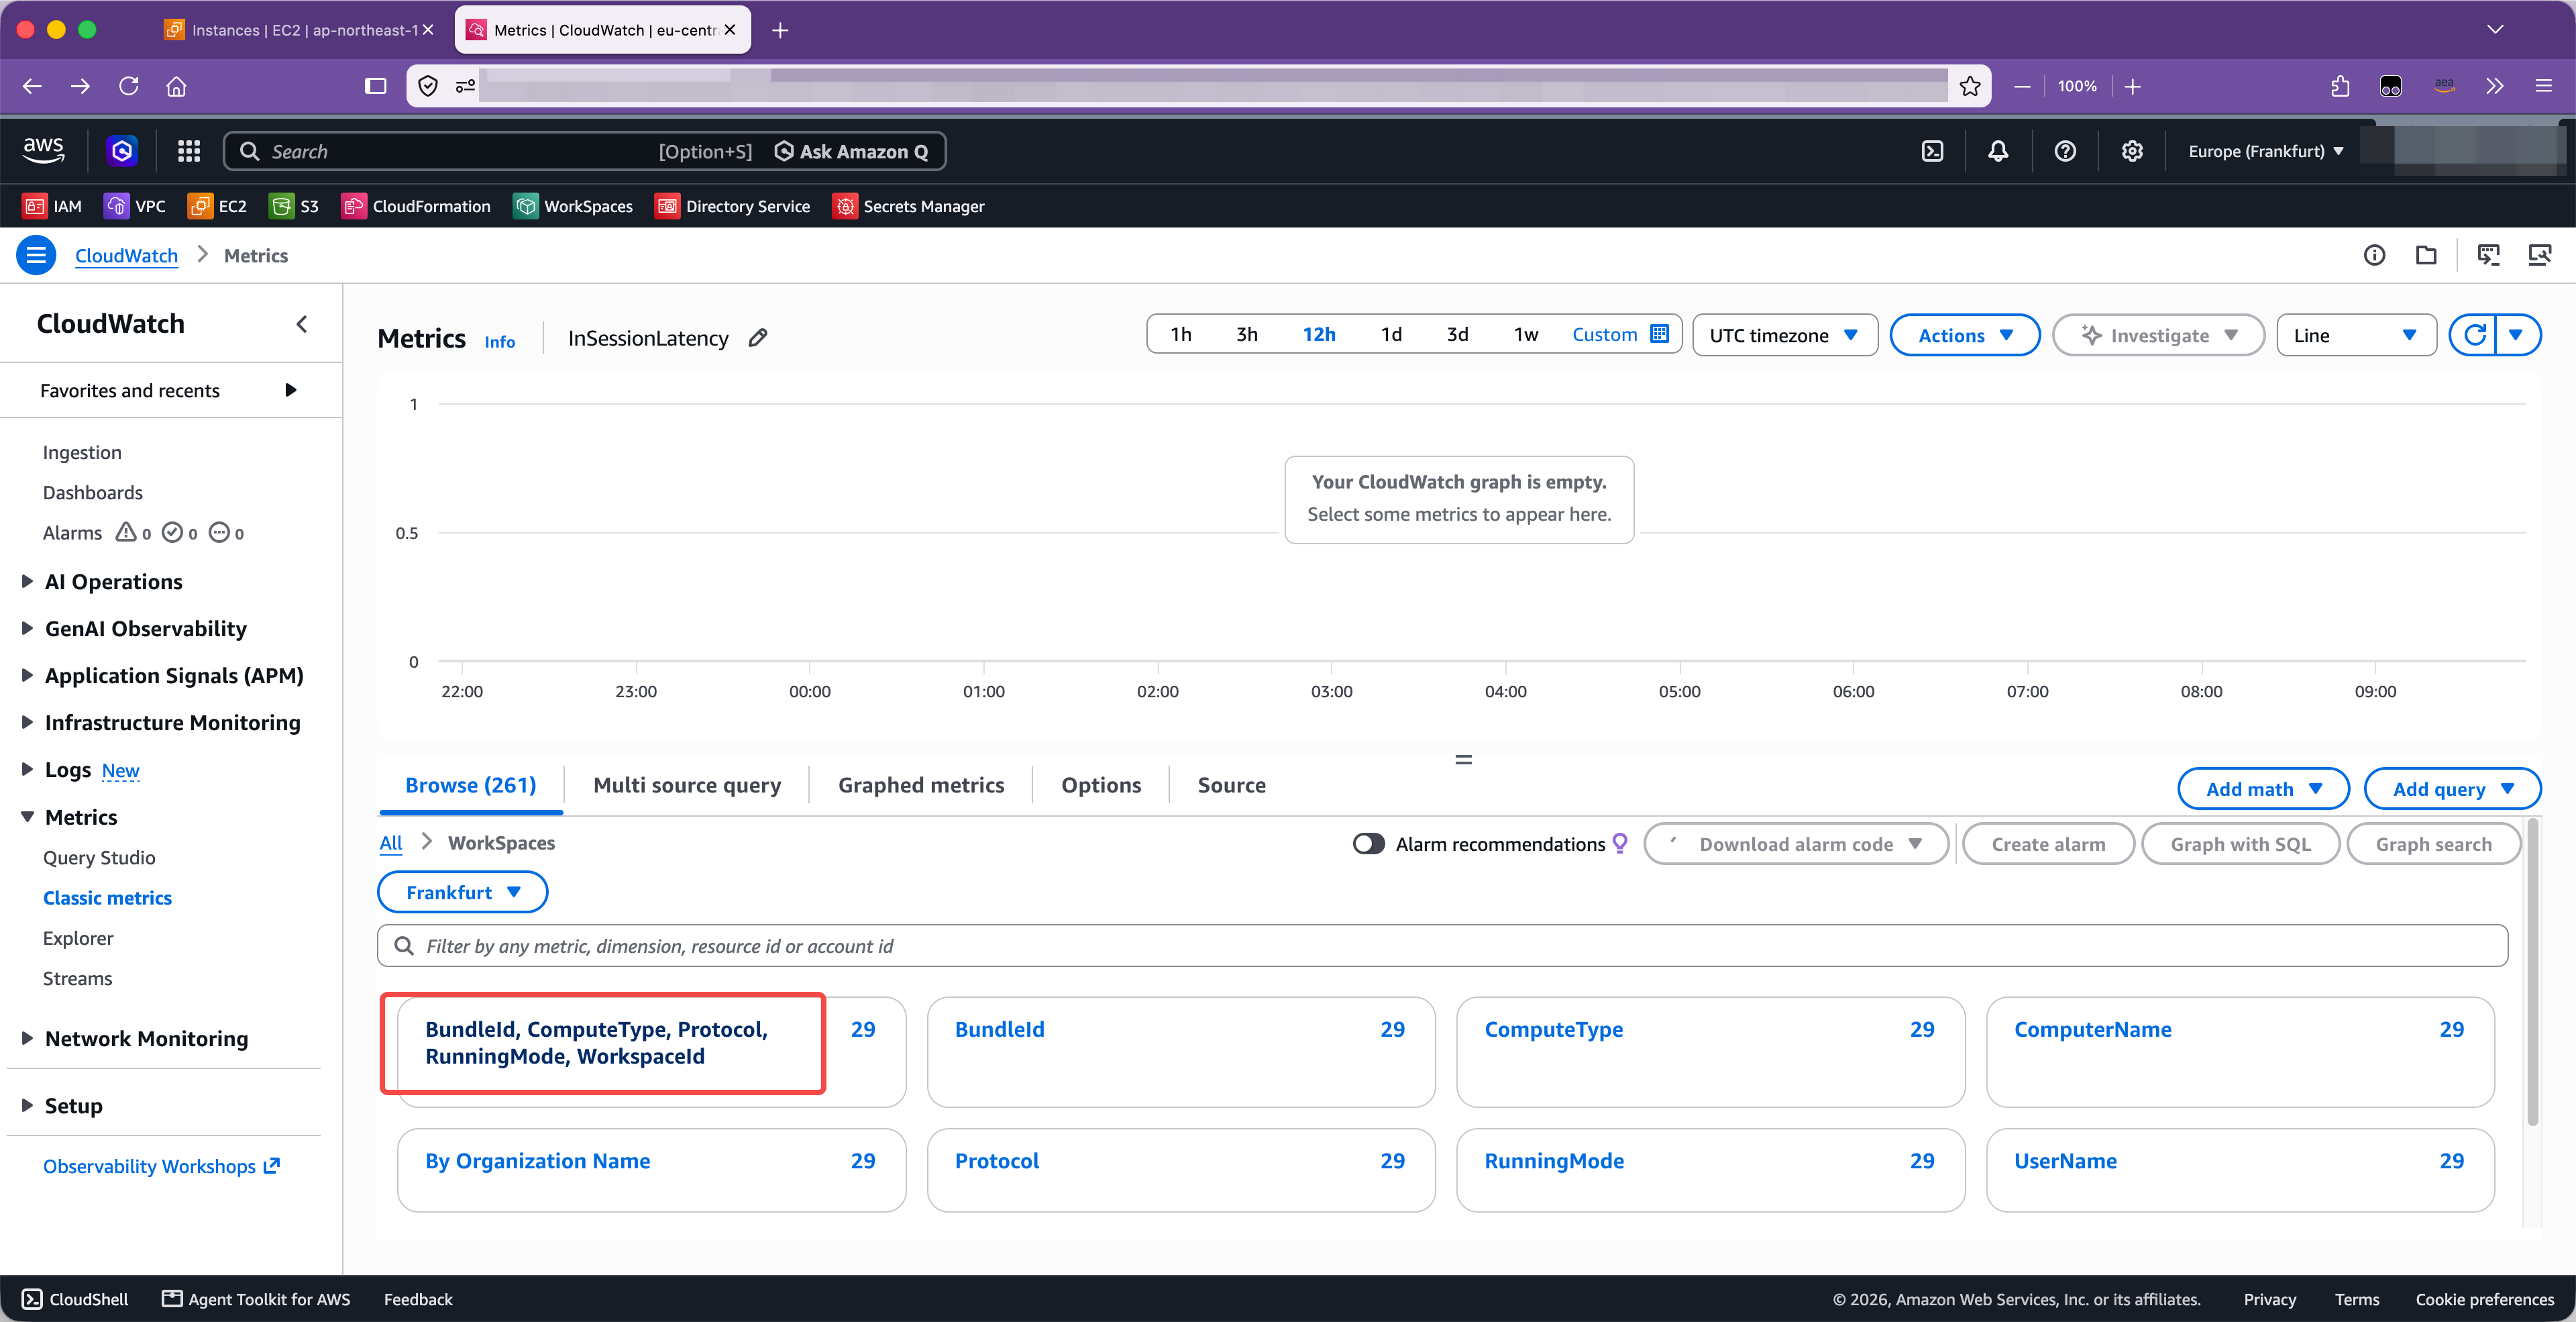Bookmark page with the star icon
The width and height of the screenshot is (2576, 1322).
[x=1970, y=86]
